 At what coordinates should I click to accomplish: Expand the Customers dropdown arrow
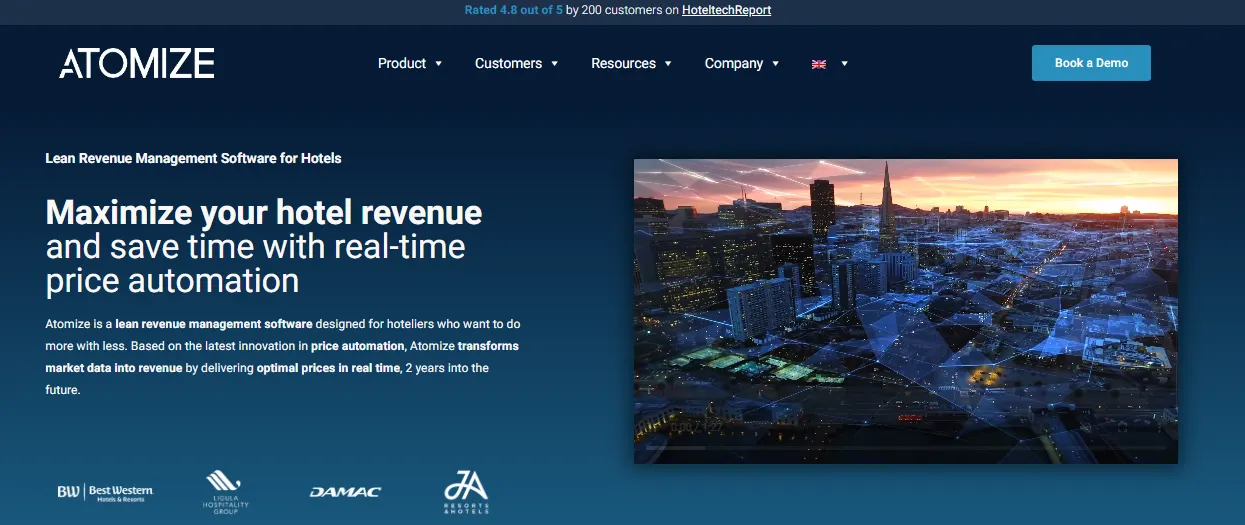click(554, 64)
